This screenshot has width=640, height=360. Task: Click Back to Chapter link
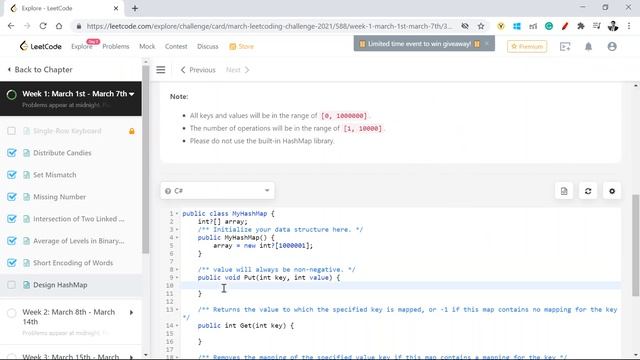point(40,69)
